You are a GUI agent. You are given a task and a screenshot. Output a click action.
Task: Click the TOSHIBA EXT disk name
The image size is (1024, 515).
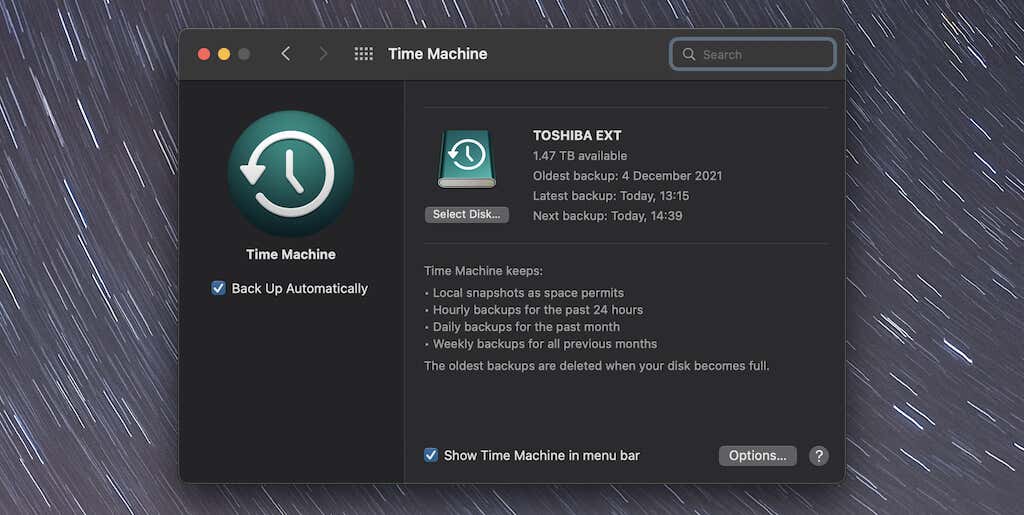(577, 136)
